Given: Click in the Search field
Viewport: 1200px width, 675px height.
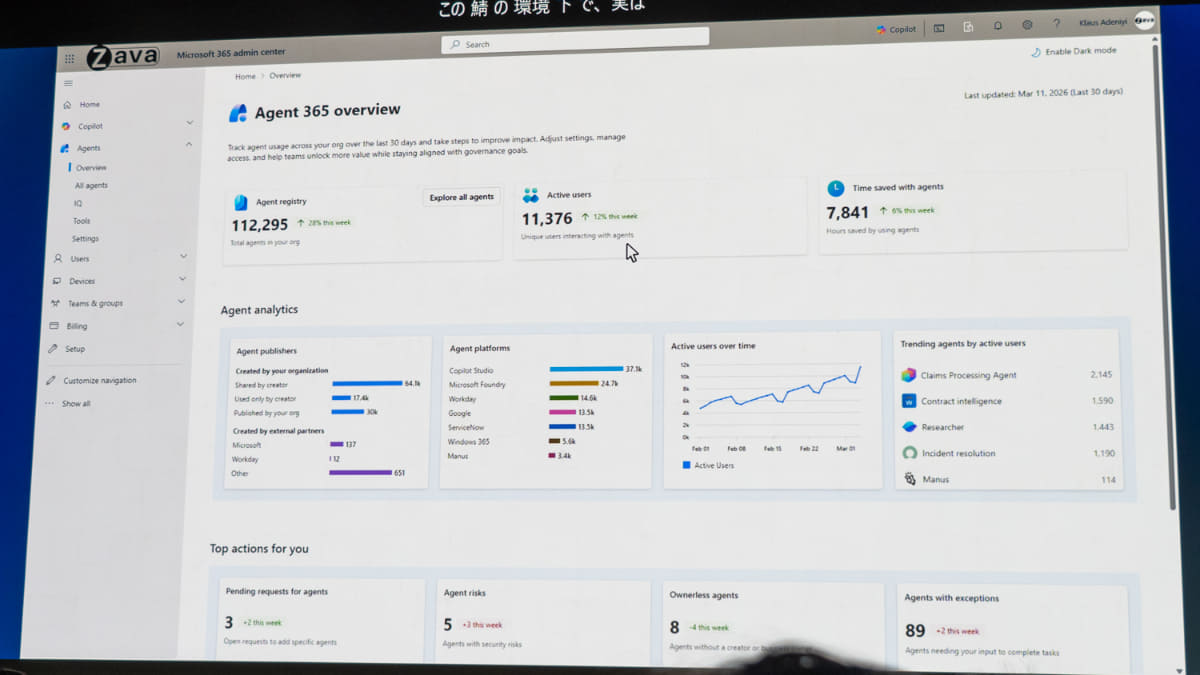Looking at the screenshot, I should pos(575,41).
